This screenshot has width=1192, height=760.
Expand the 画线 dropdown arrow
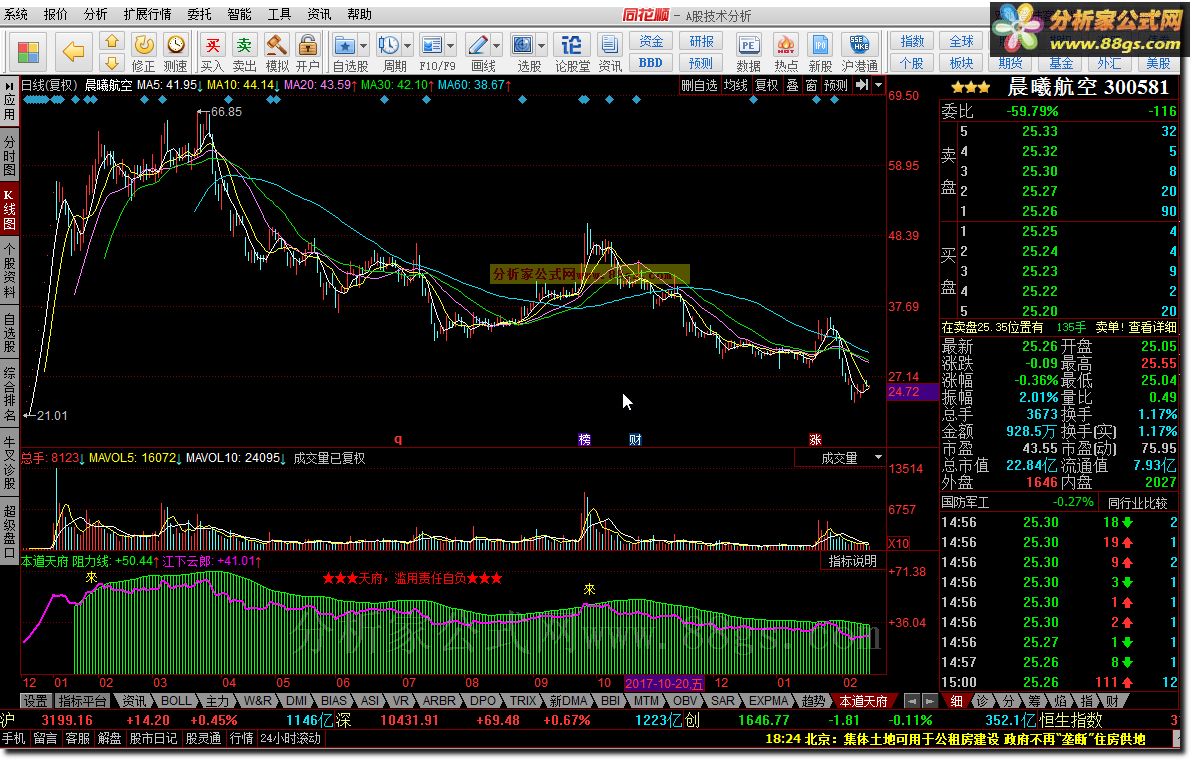point(496,46)
